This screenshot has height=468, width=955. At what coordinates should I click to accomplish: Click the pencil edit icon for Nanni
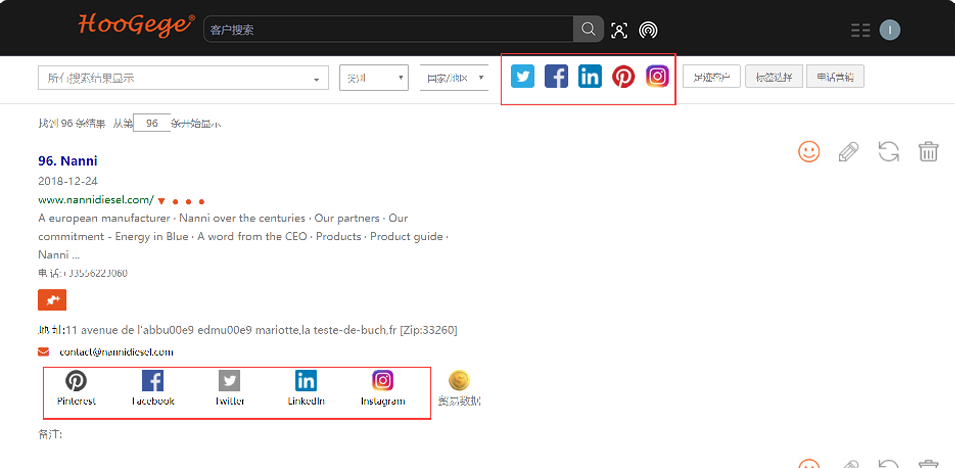[848, 151]
